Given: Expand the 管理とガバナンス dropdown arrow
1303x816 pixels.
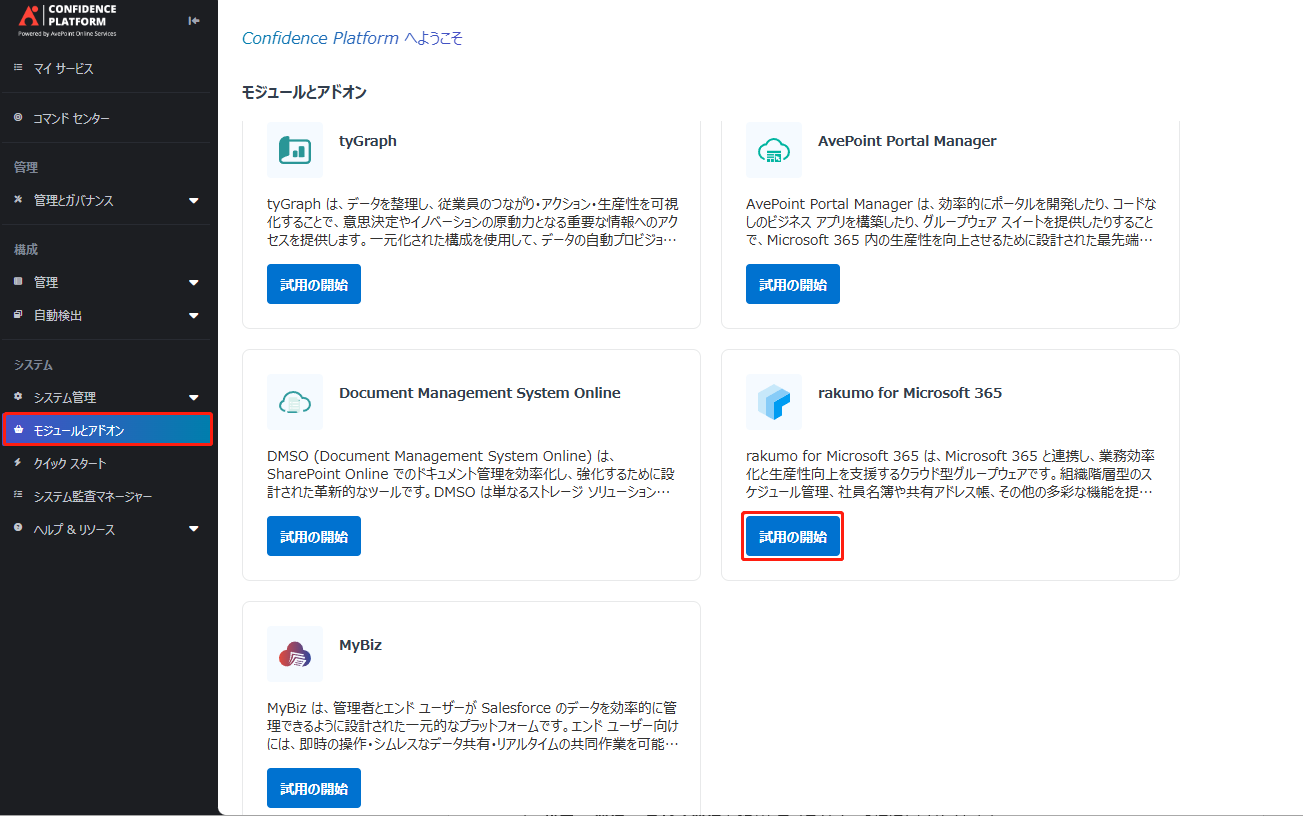Looking at the screenshot, I should pos(194,201).
